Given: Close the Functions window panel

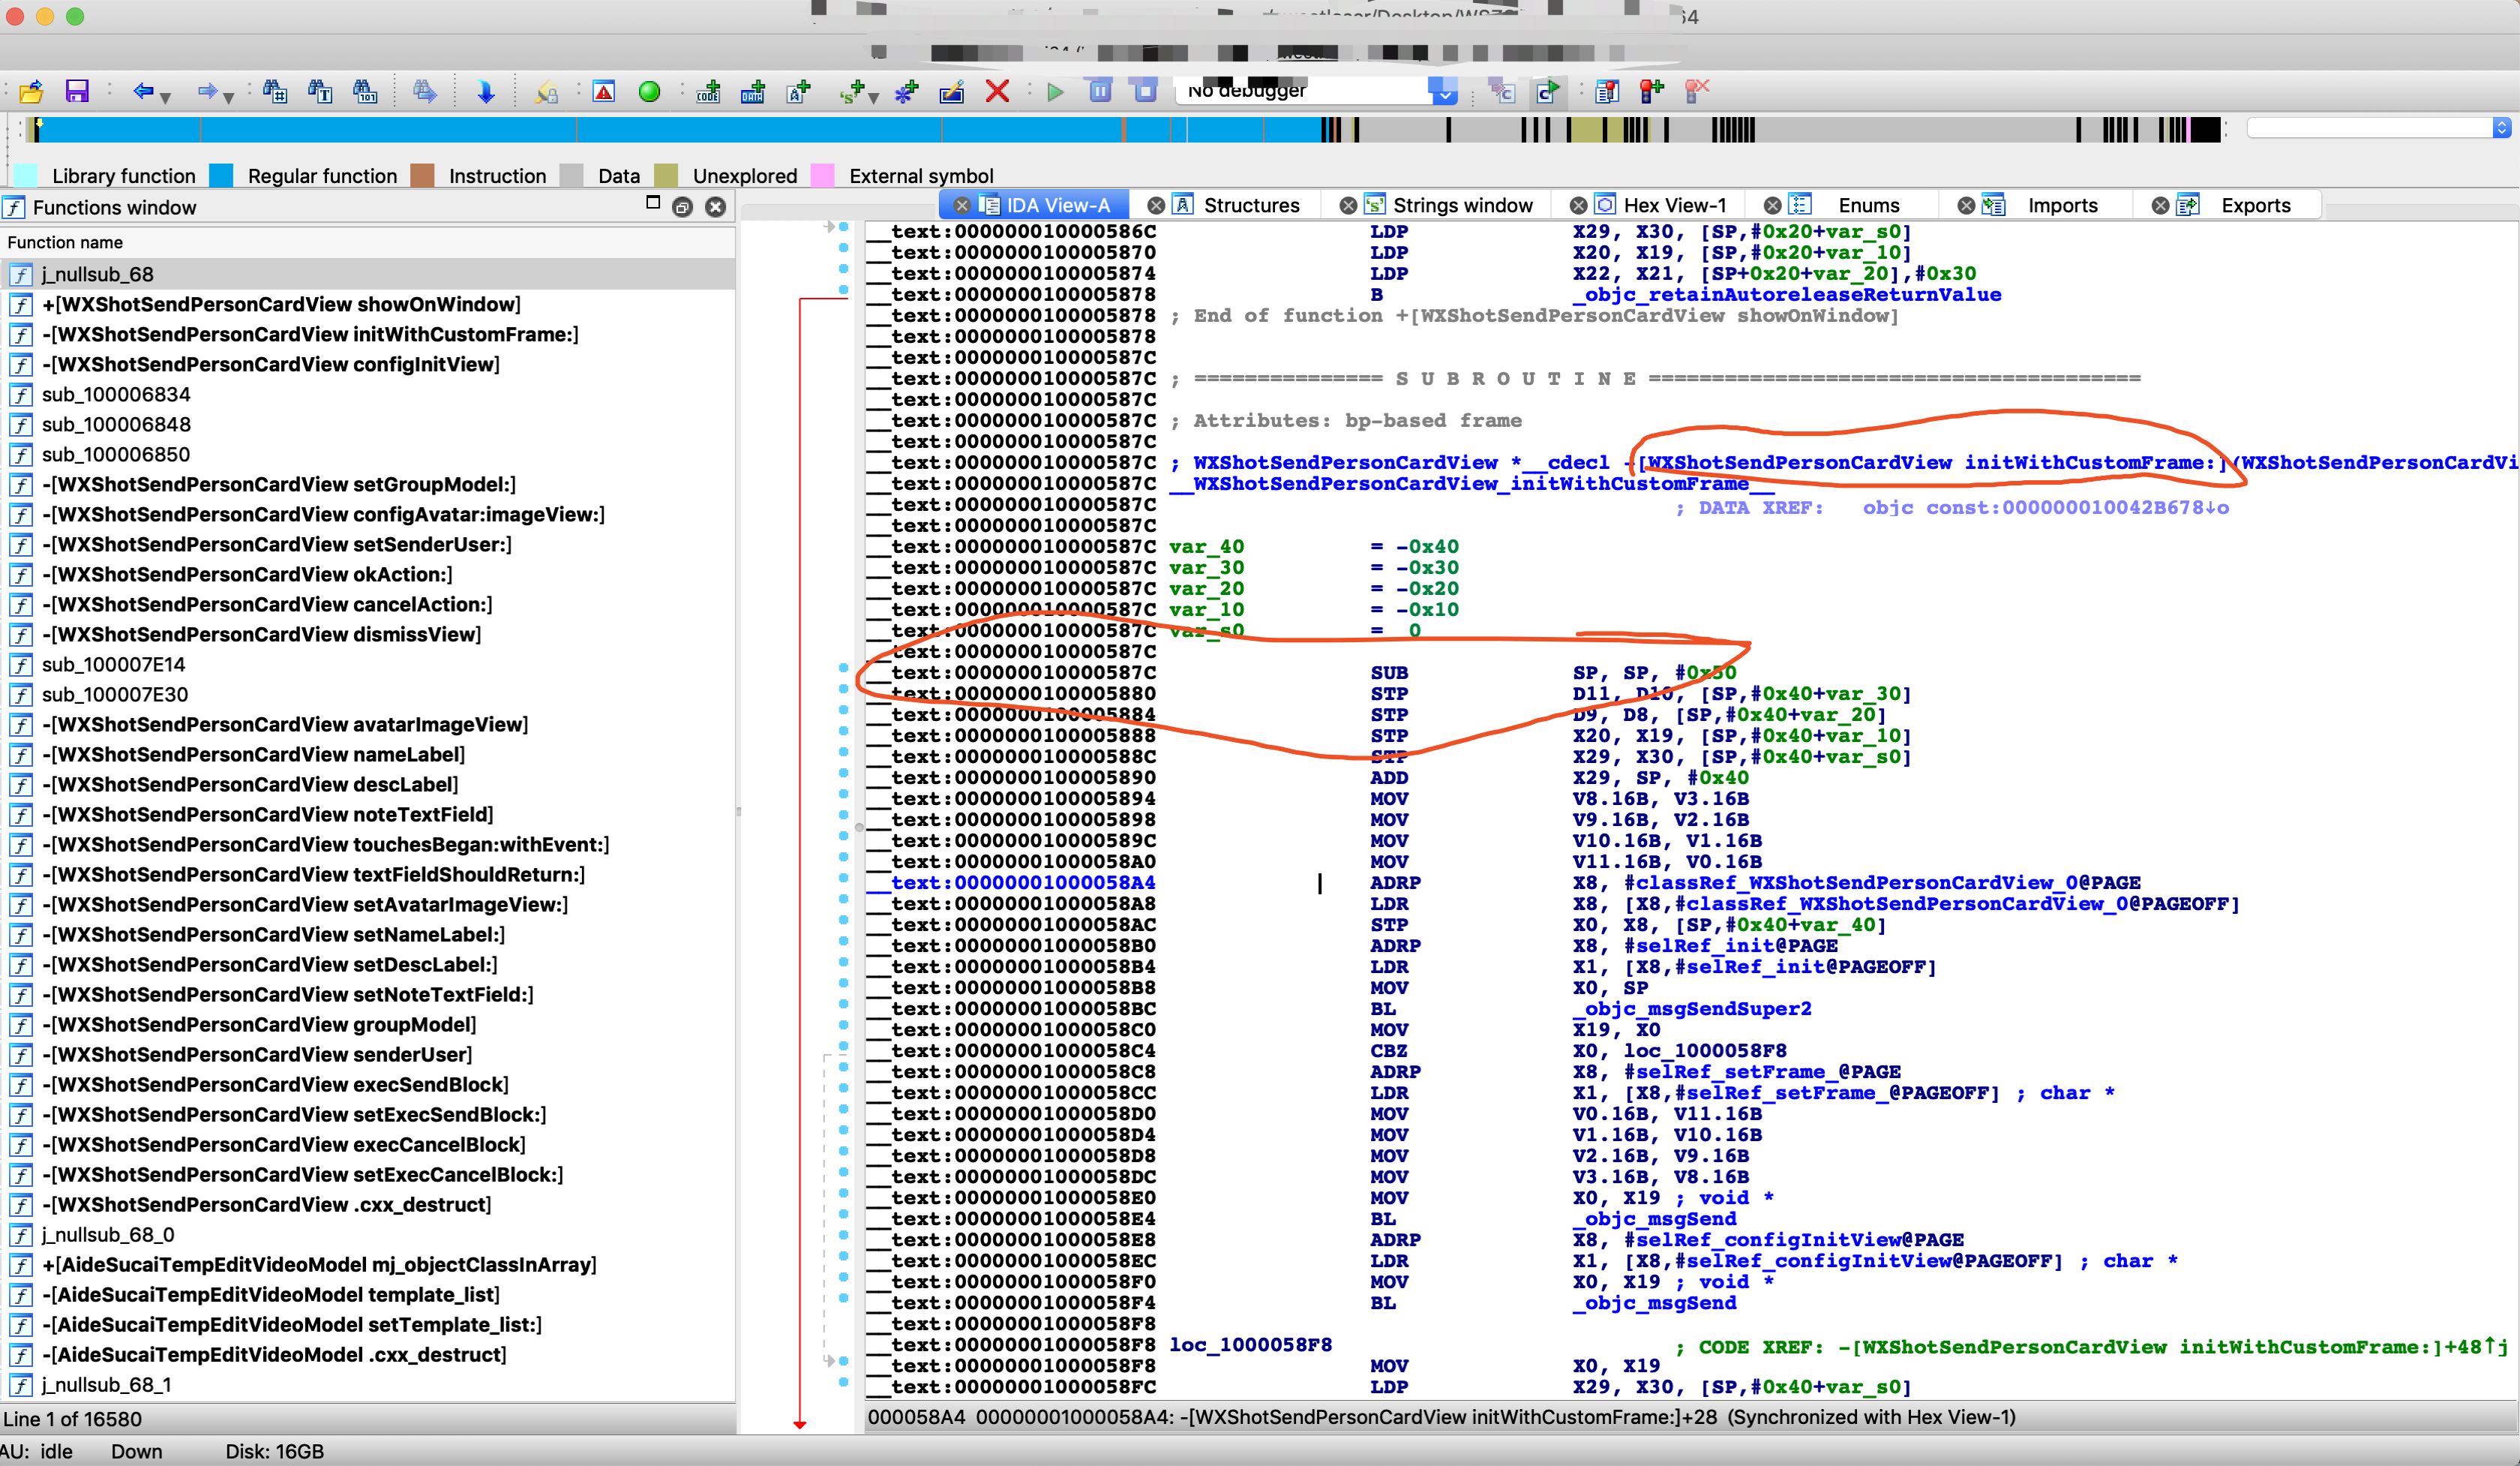Looking at the screenshot, I should [x=715, y=207].
